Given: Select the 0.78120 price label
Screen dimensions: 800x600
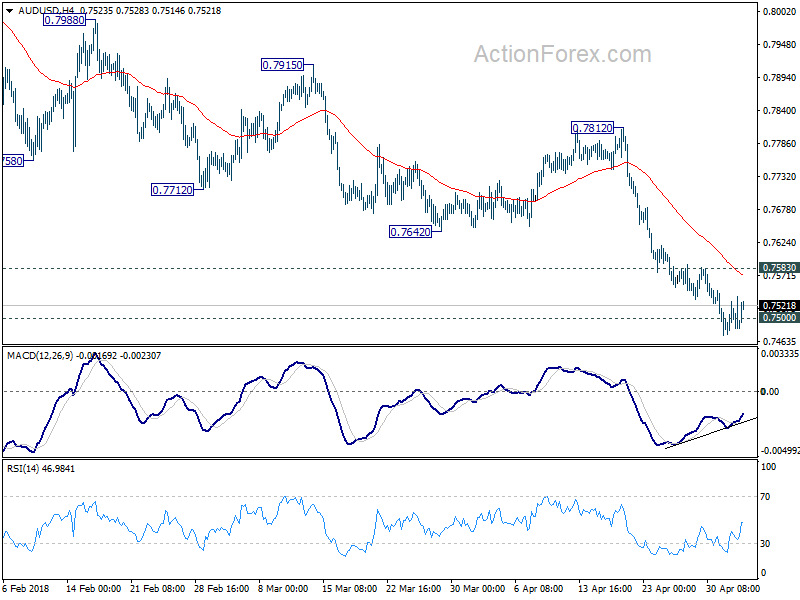Looking at the screenshot, I should coord(592,128).
